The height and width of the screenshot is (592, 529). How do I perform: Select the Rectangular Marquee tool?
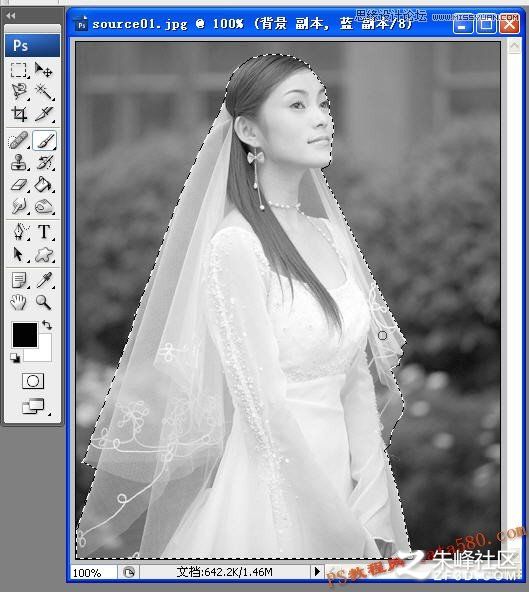click(x=19, y=70)
